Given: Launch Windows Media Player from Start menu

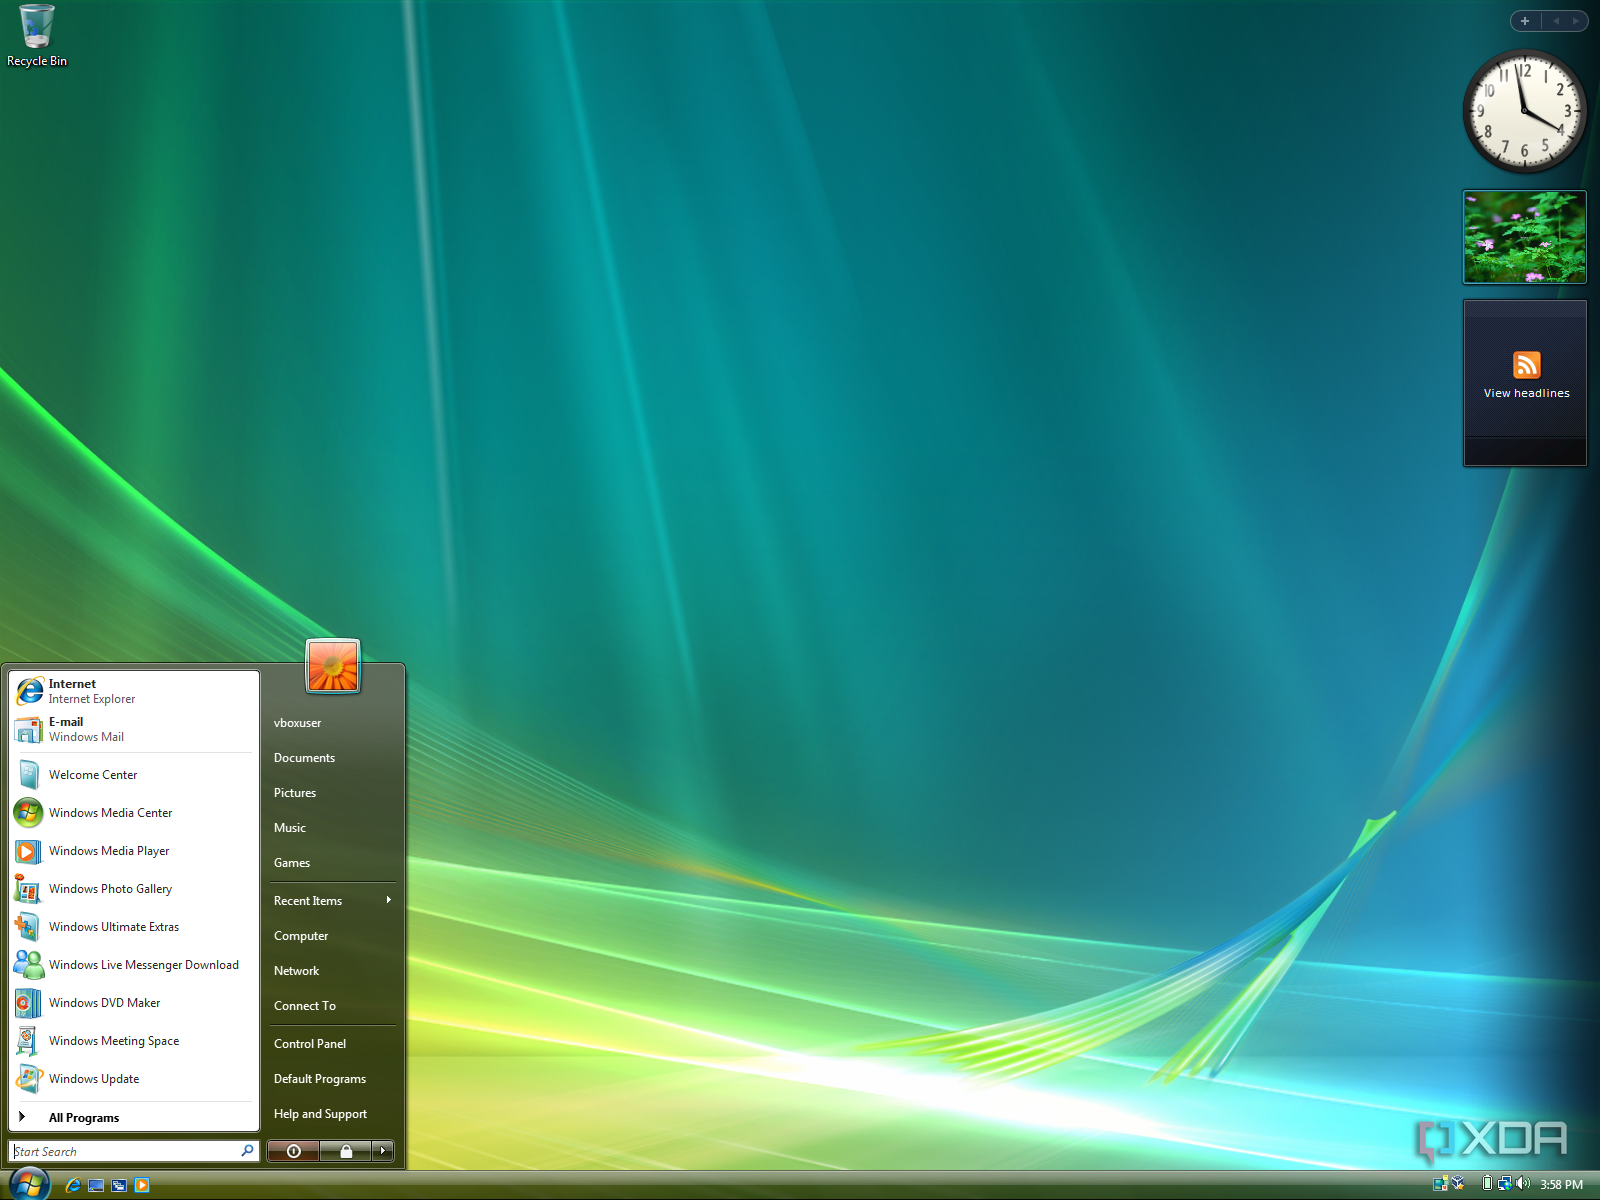Looking at the screenshot, I should pos(134,851).
